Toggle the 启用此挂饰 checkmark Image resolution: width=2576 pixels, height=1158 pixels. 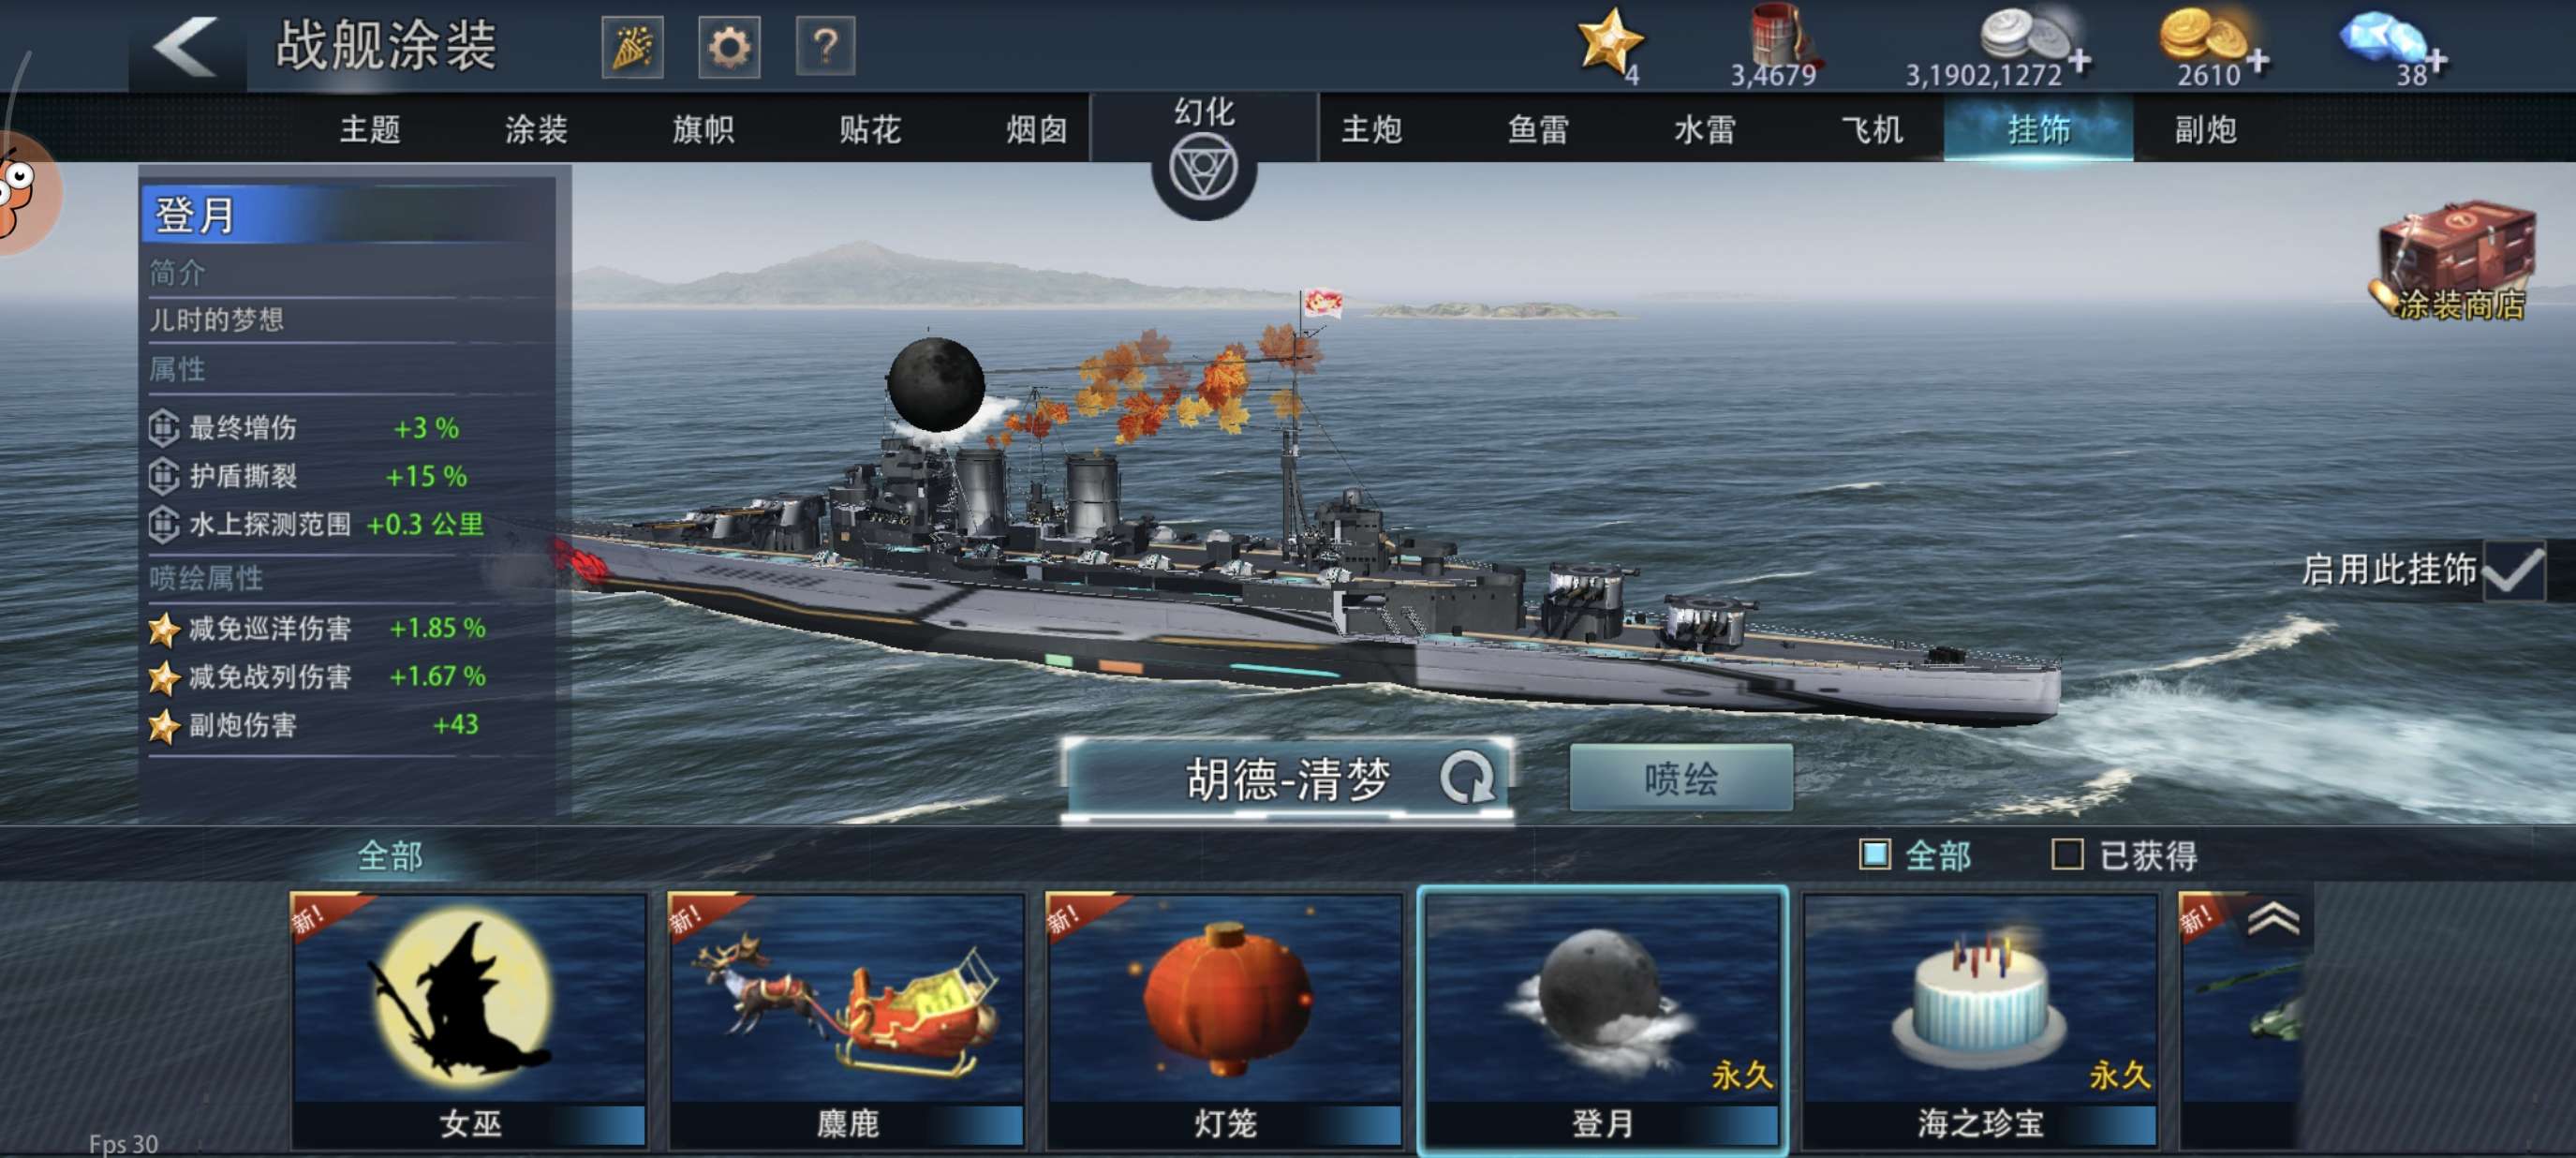tap(2514, 570)
